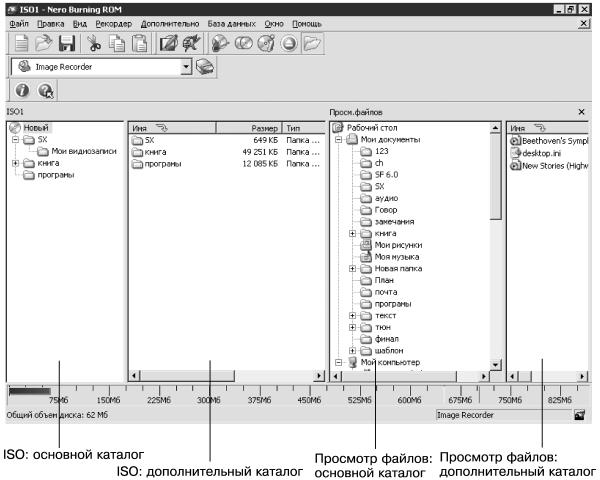This screenshot has width=600, height=480.
Task: Close the Просм.файлов browser pane
Action: 581,112
